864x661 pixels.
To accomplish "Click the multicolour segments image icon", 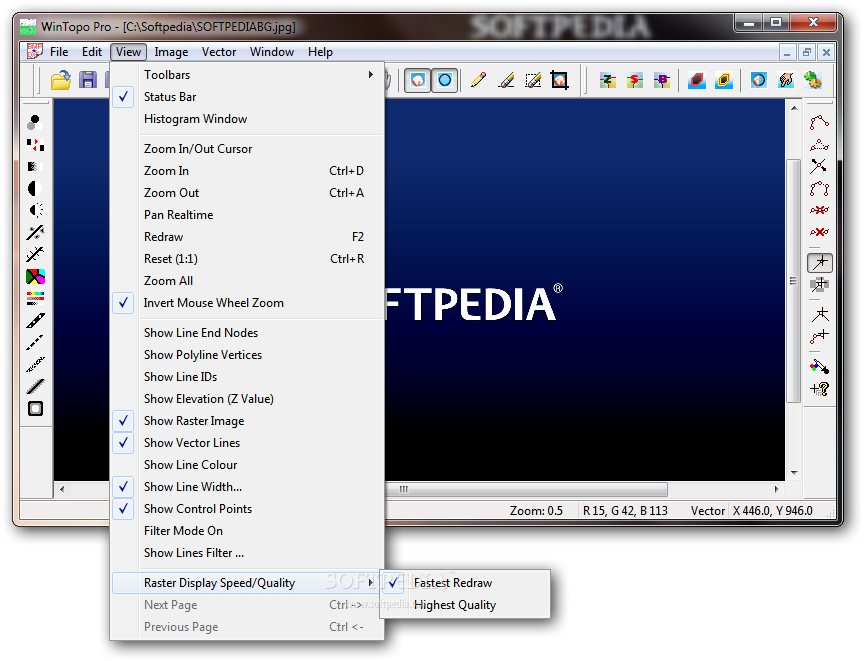I will (35, 277).
